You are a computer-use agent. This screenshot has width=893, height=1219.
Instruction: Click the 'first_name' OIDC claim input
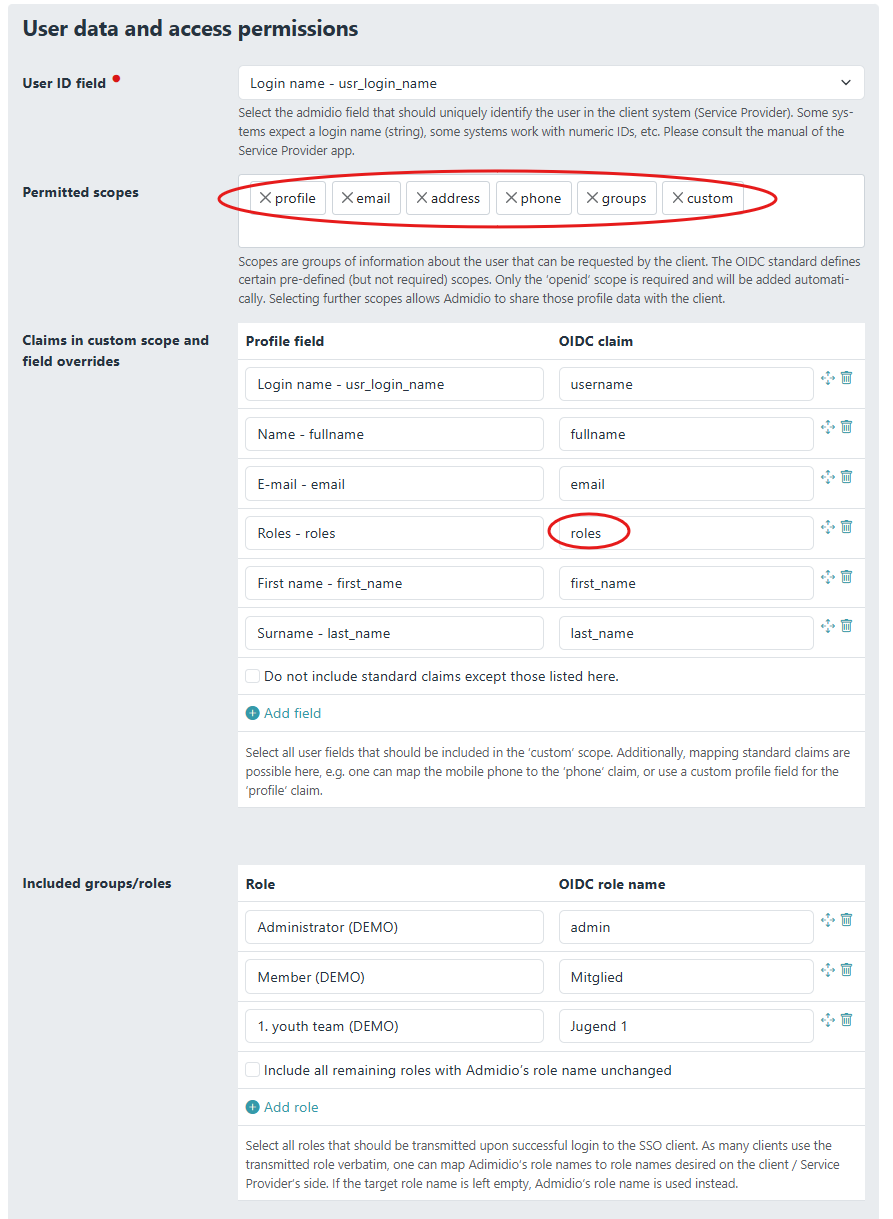coord(685,583)
